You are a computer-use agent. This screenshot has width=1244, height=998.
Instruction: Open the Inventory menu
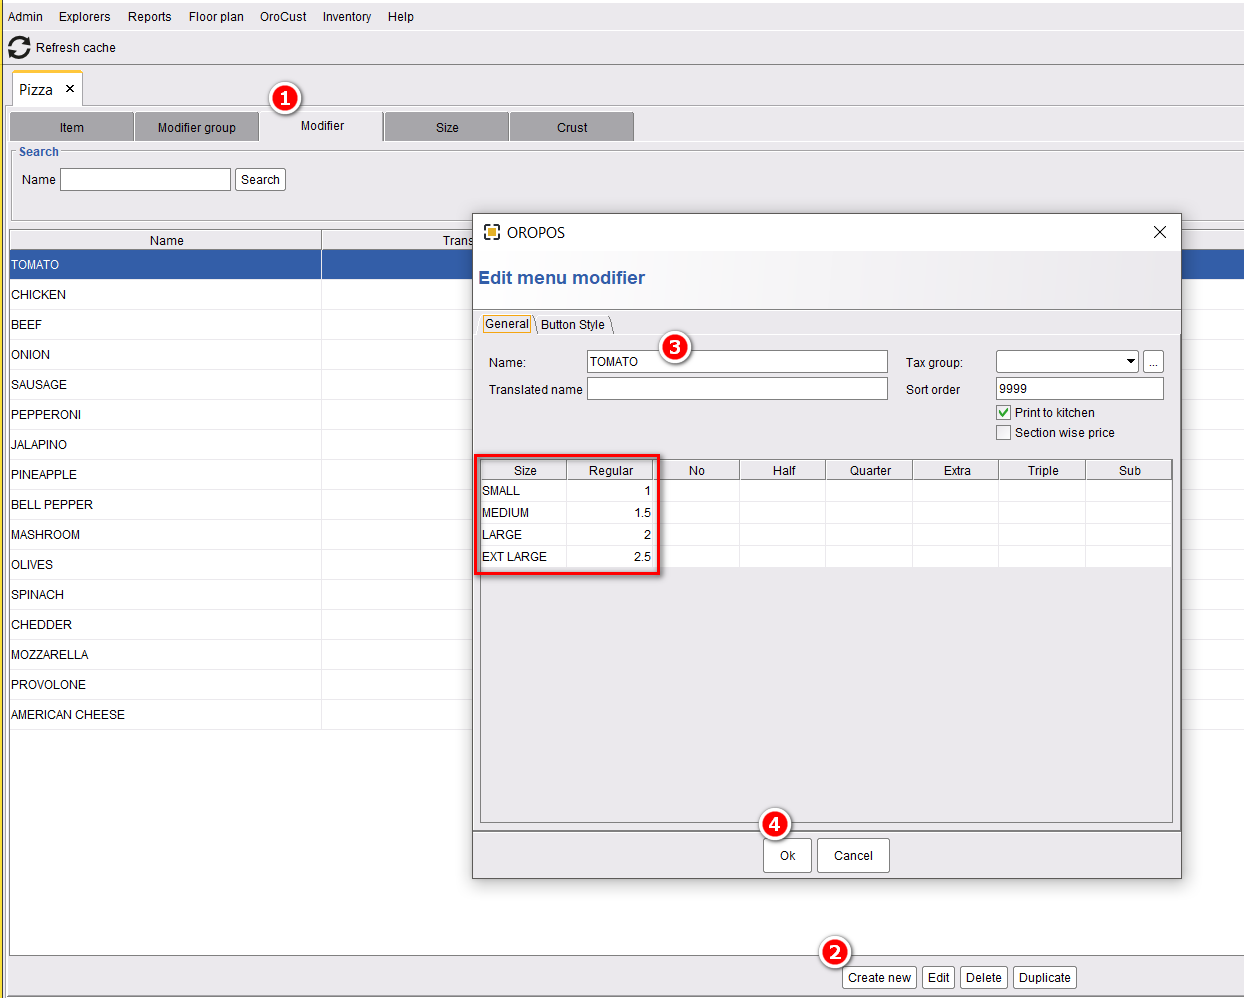click(347, 17)
